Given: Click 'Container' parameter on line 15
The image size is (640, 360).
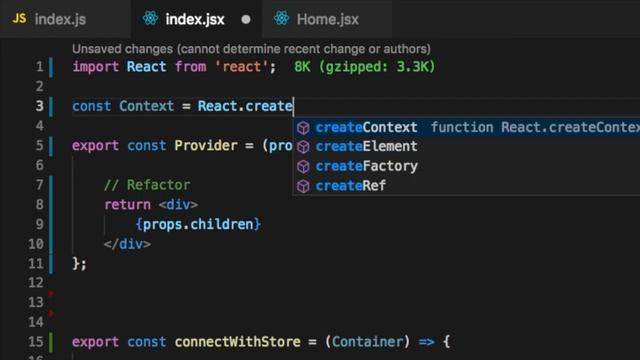Looking at the screenshot, I should pyautogui.click(x=367, y=342).
